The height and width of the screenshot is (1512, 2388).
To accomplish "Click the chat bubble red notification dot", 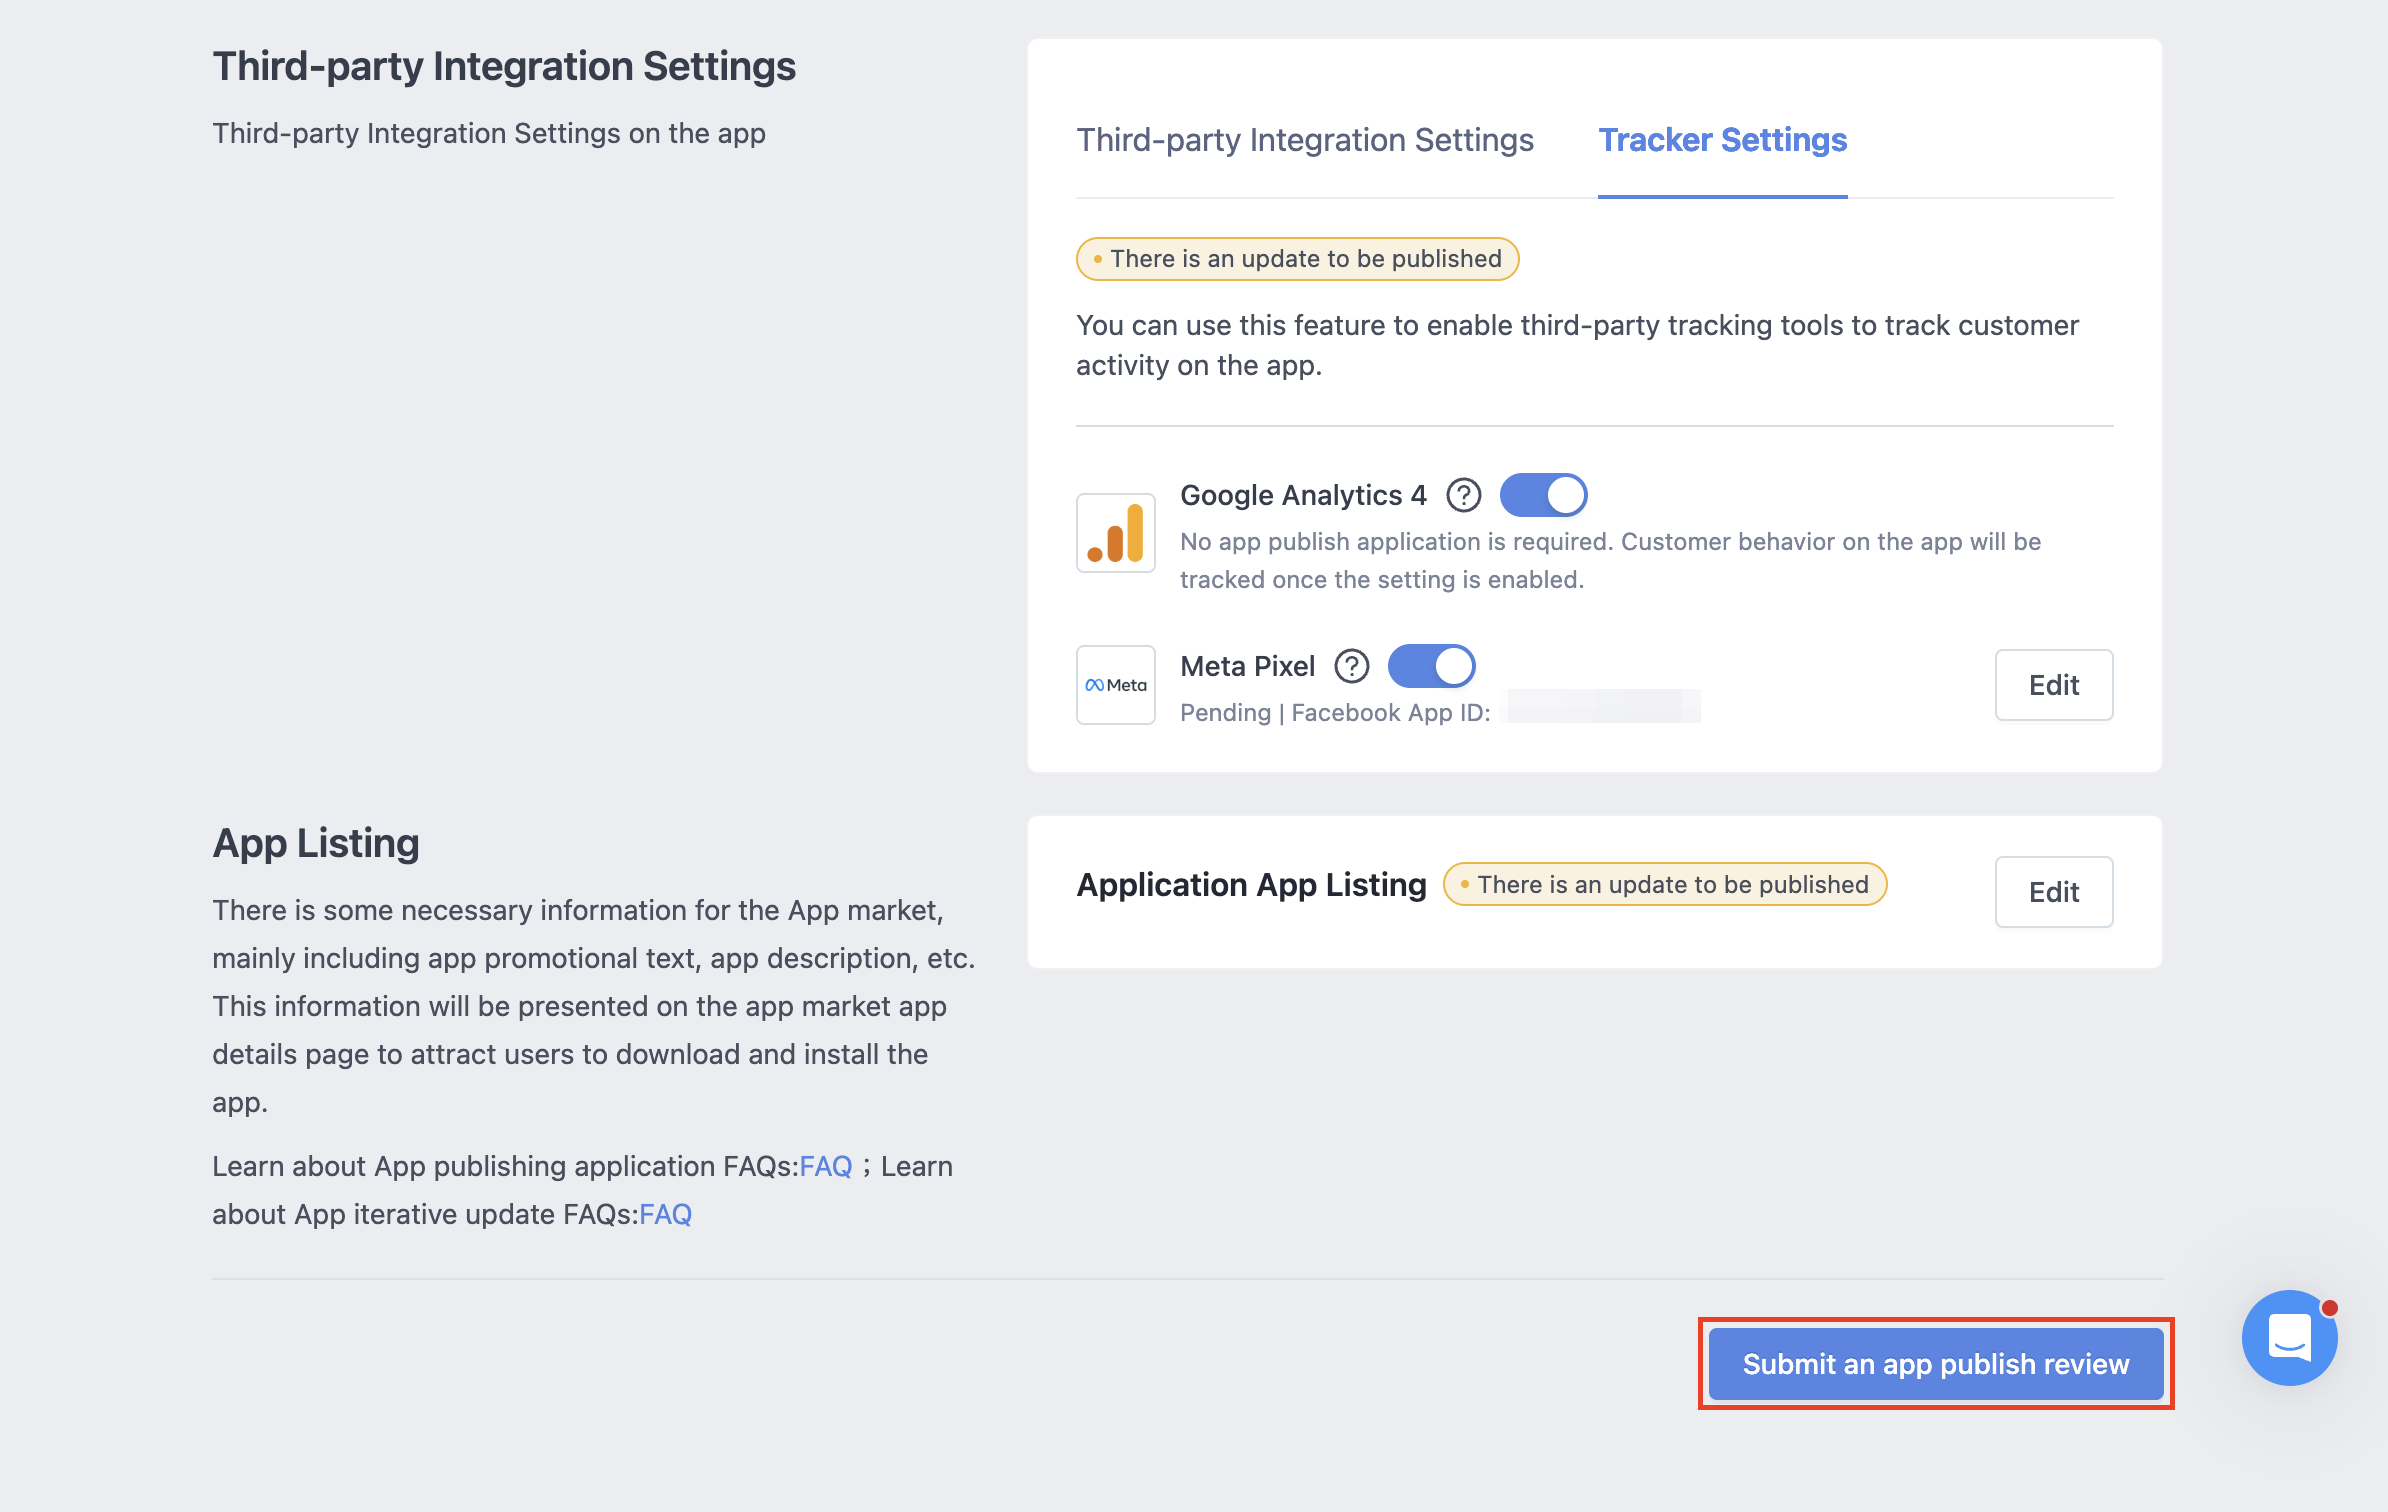I will (2329, 1308).
